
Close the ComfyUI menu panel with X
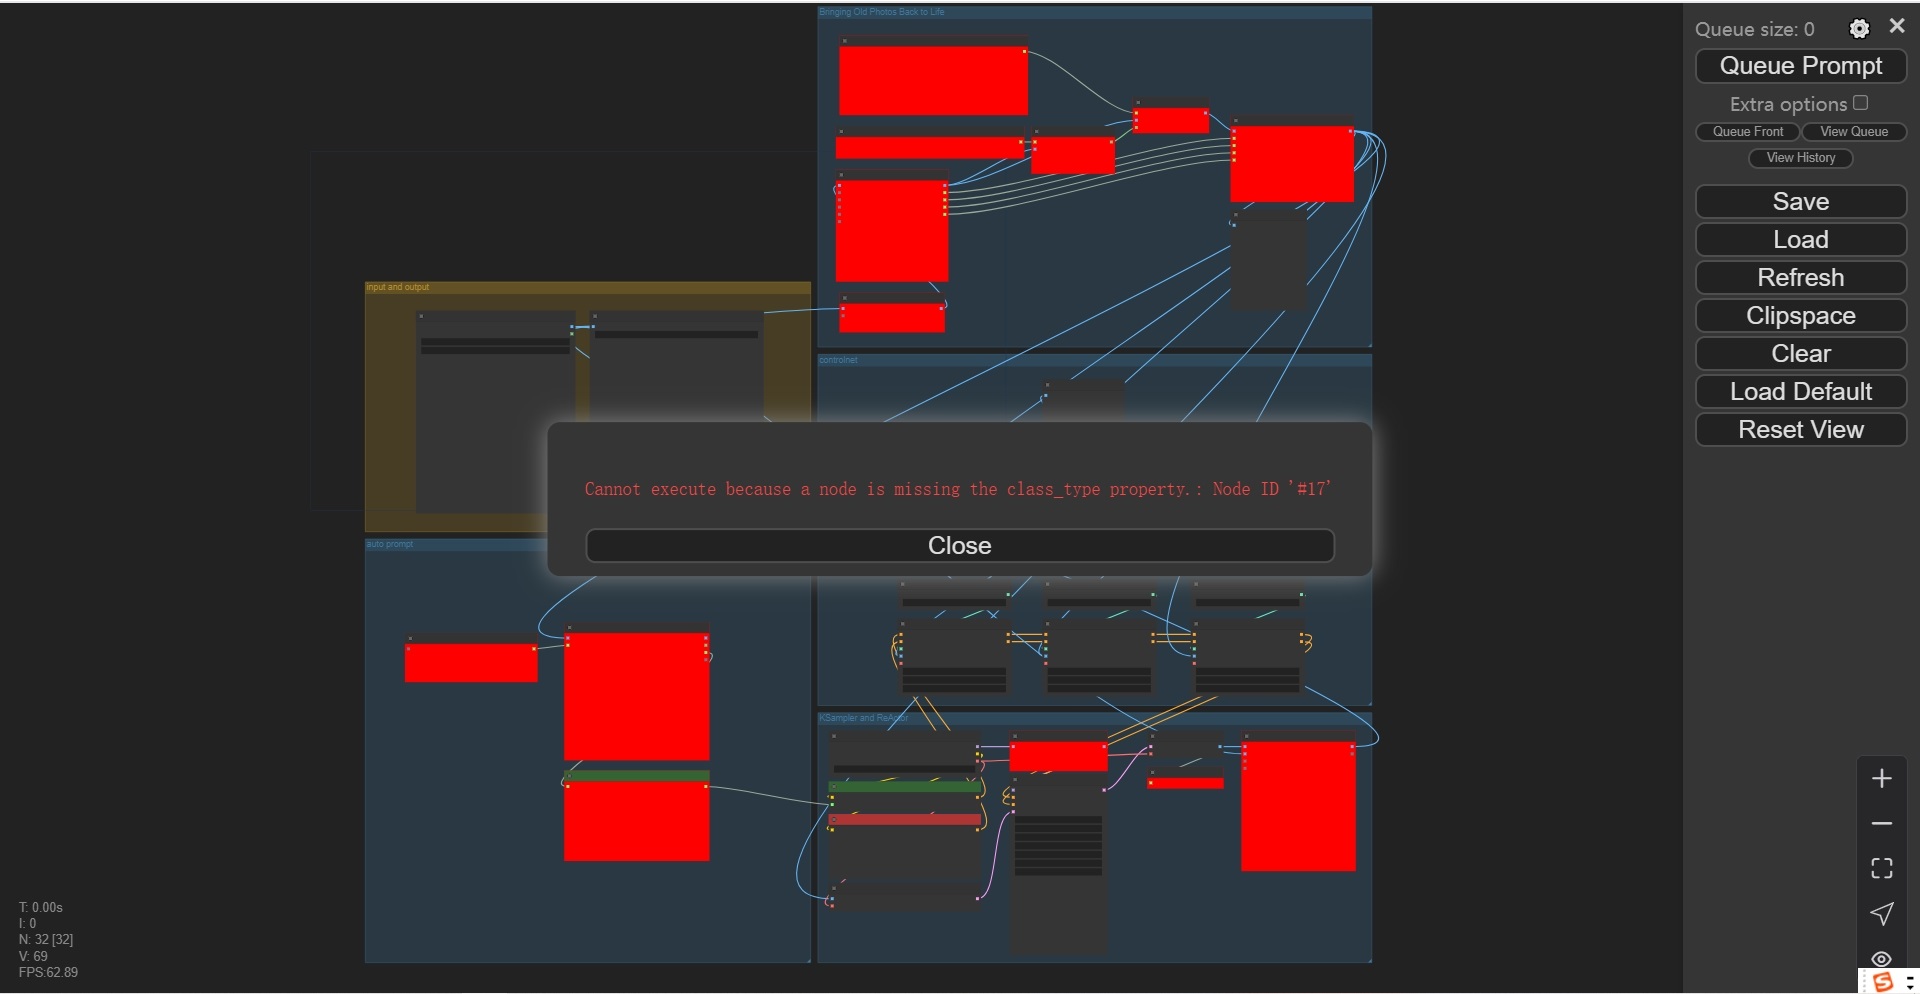pyautogui.click(x=1897, y=27)
